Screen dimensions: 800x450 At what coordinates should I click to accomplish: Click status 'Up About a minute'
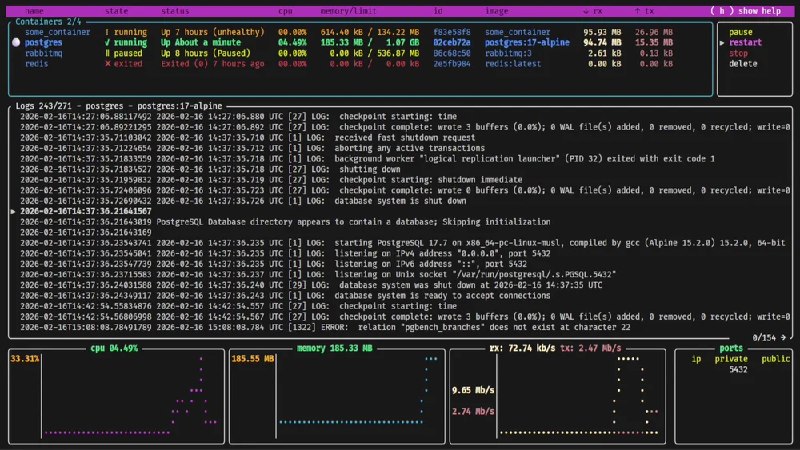pyautogui.click(x=201, y=42)
